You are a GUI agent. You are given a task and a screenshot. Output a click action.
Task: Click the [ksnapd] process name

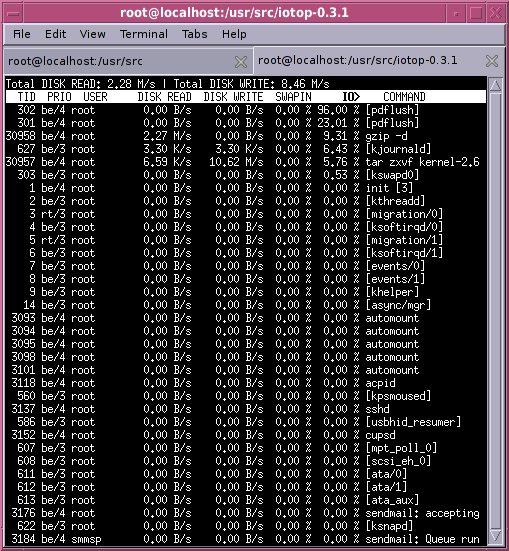(x=389, y=526)
